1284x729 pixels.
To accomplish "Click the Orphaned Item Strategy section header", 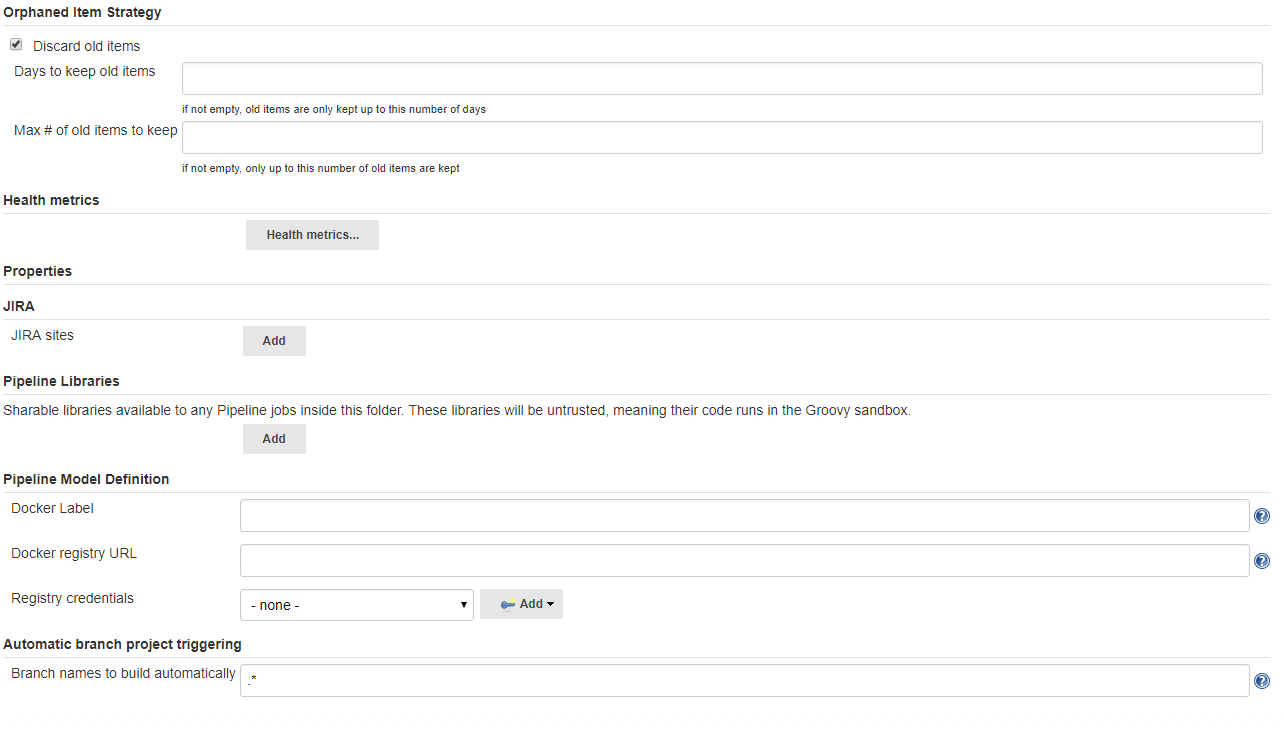I will [83, 12].
